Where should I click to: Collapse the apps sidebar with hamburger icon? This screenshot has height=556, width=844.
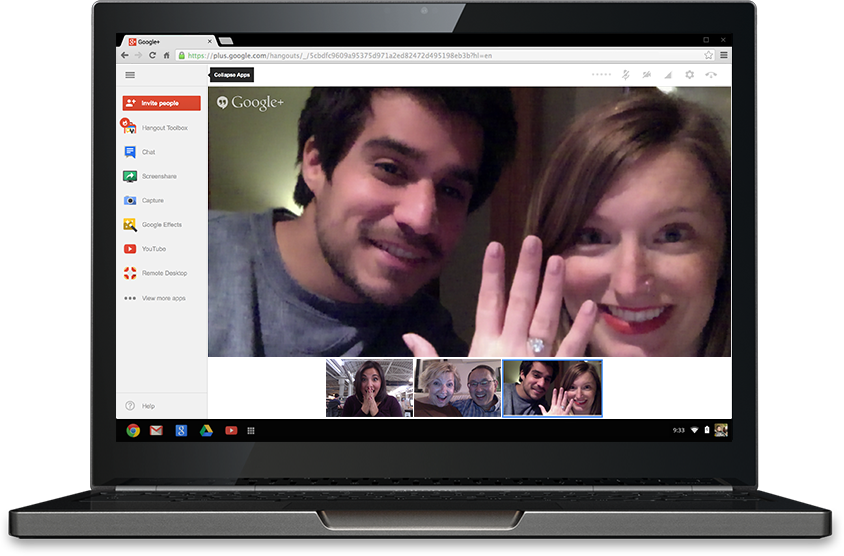point(130,75)
